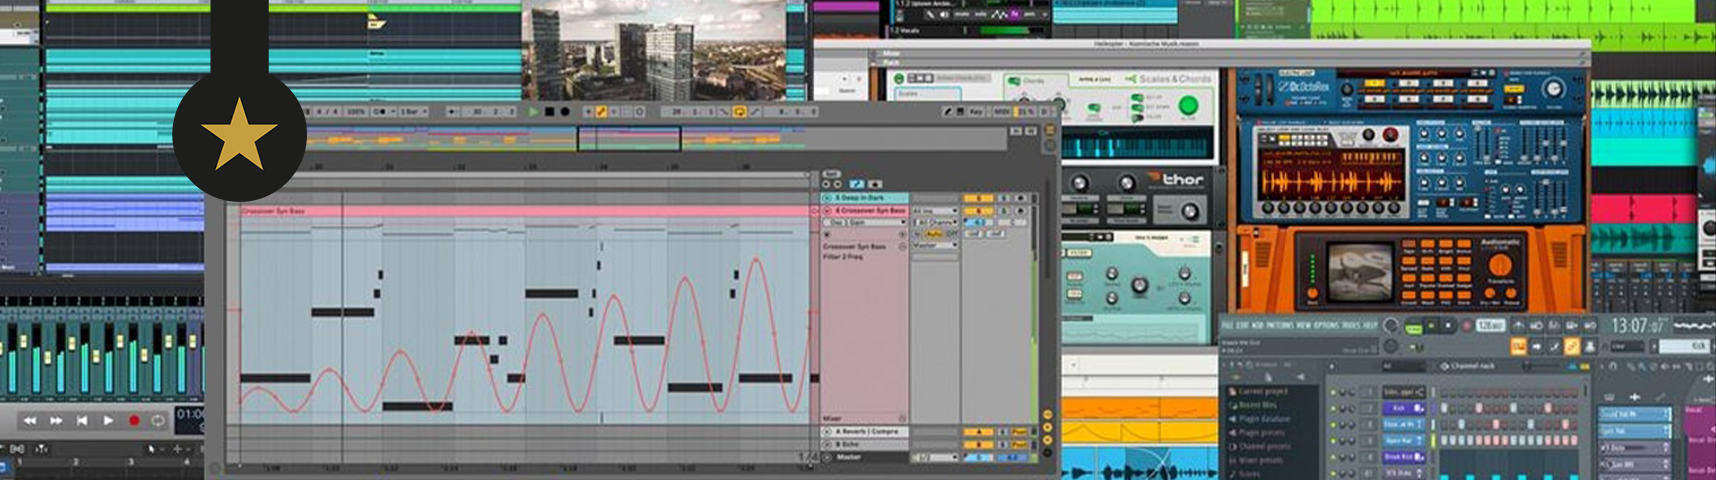Open the Master output routing dropdown
The image size is (1716, 480).
(x=935, y=245)
